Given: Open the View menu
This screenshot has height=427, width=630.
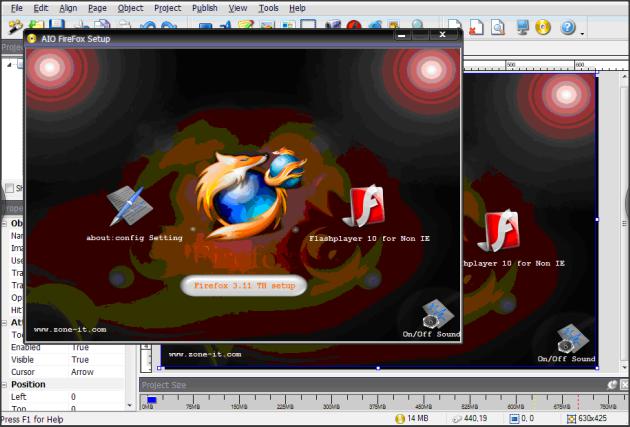Looking at the screenshot, I should coord(238,8).
